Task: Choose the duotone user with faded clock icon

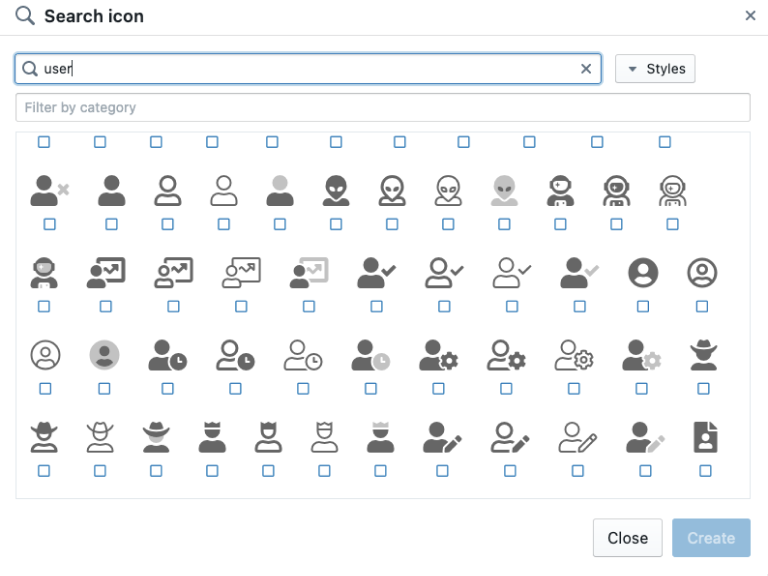Action: coord(371,355)
